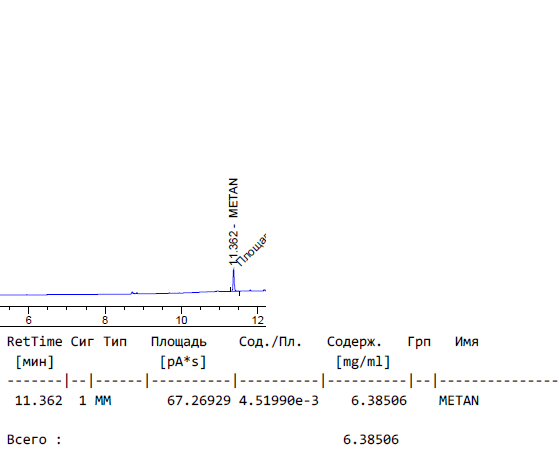
Task: Click the Всего total value 6.38506
Action: point(371,439)
